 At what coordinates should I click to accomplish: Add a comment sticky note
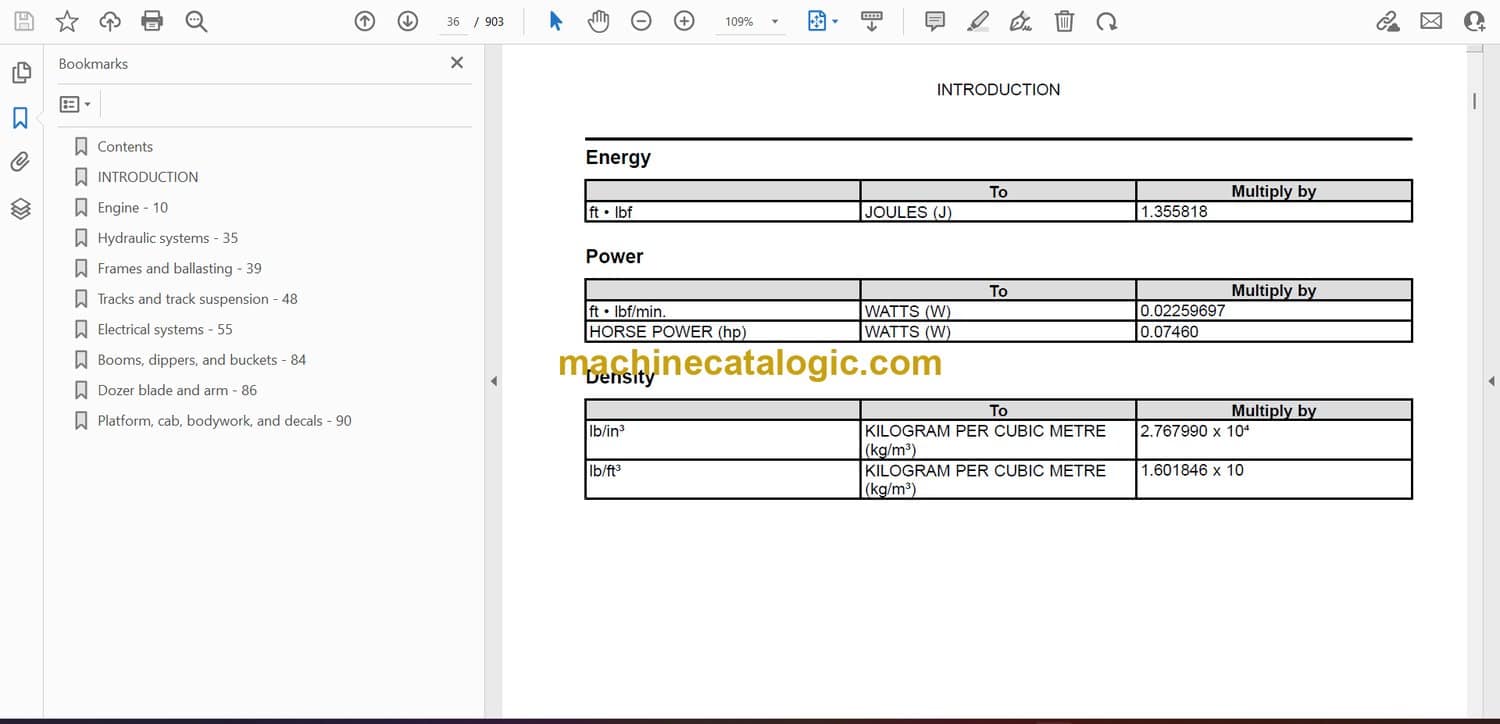point(935,21)
